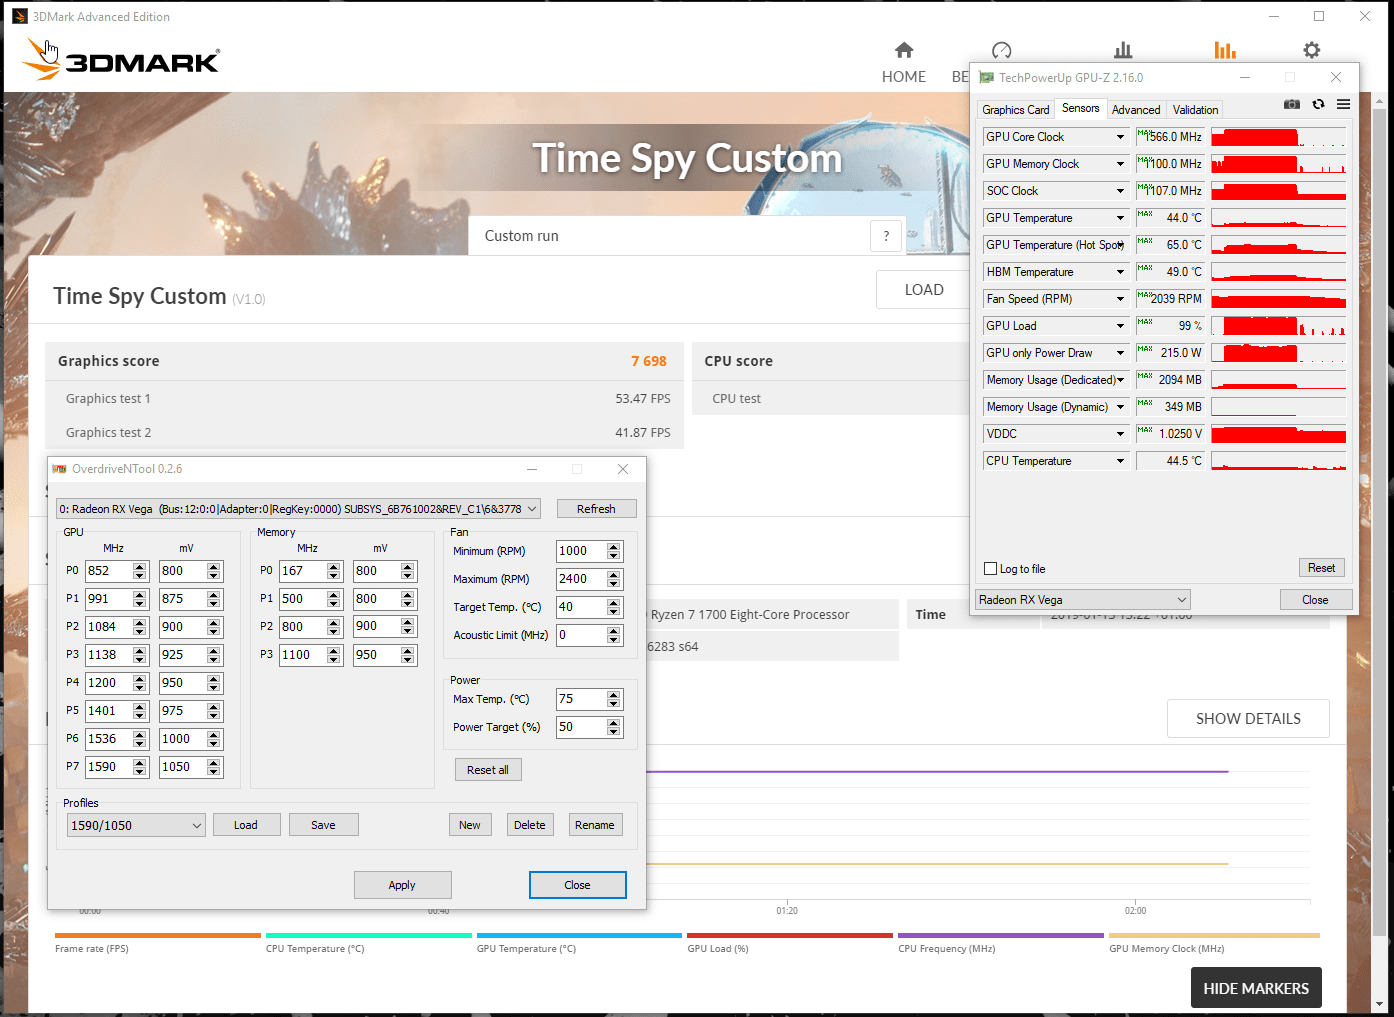
Task: Click Fan Maximum (RPM) field
Action: pyautogui.click(x=581, y=579)
